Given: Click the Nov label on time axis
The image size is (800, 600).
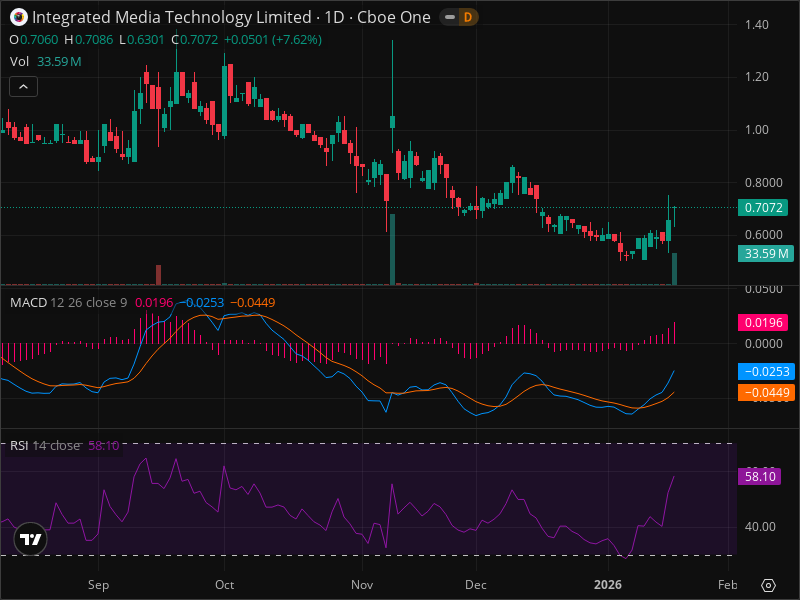Looking at the screenshot, I should [x=362, y=585].
